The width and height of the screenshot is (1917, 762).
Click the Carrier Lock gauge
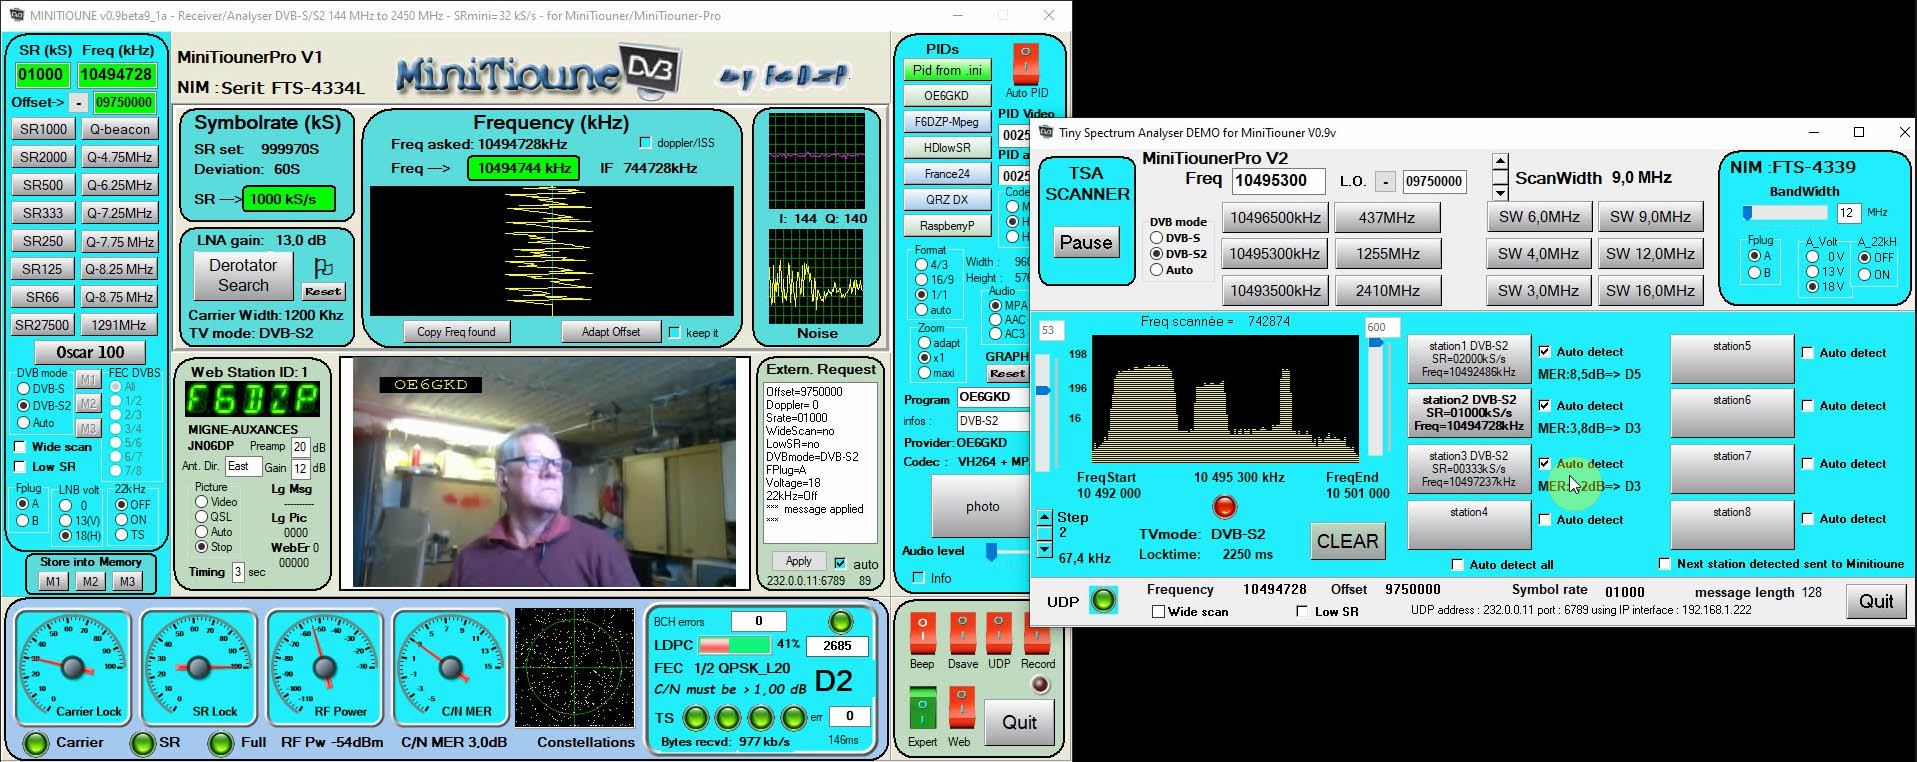click(73, 667)
